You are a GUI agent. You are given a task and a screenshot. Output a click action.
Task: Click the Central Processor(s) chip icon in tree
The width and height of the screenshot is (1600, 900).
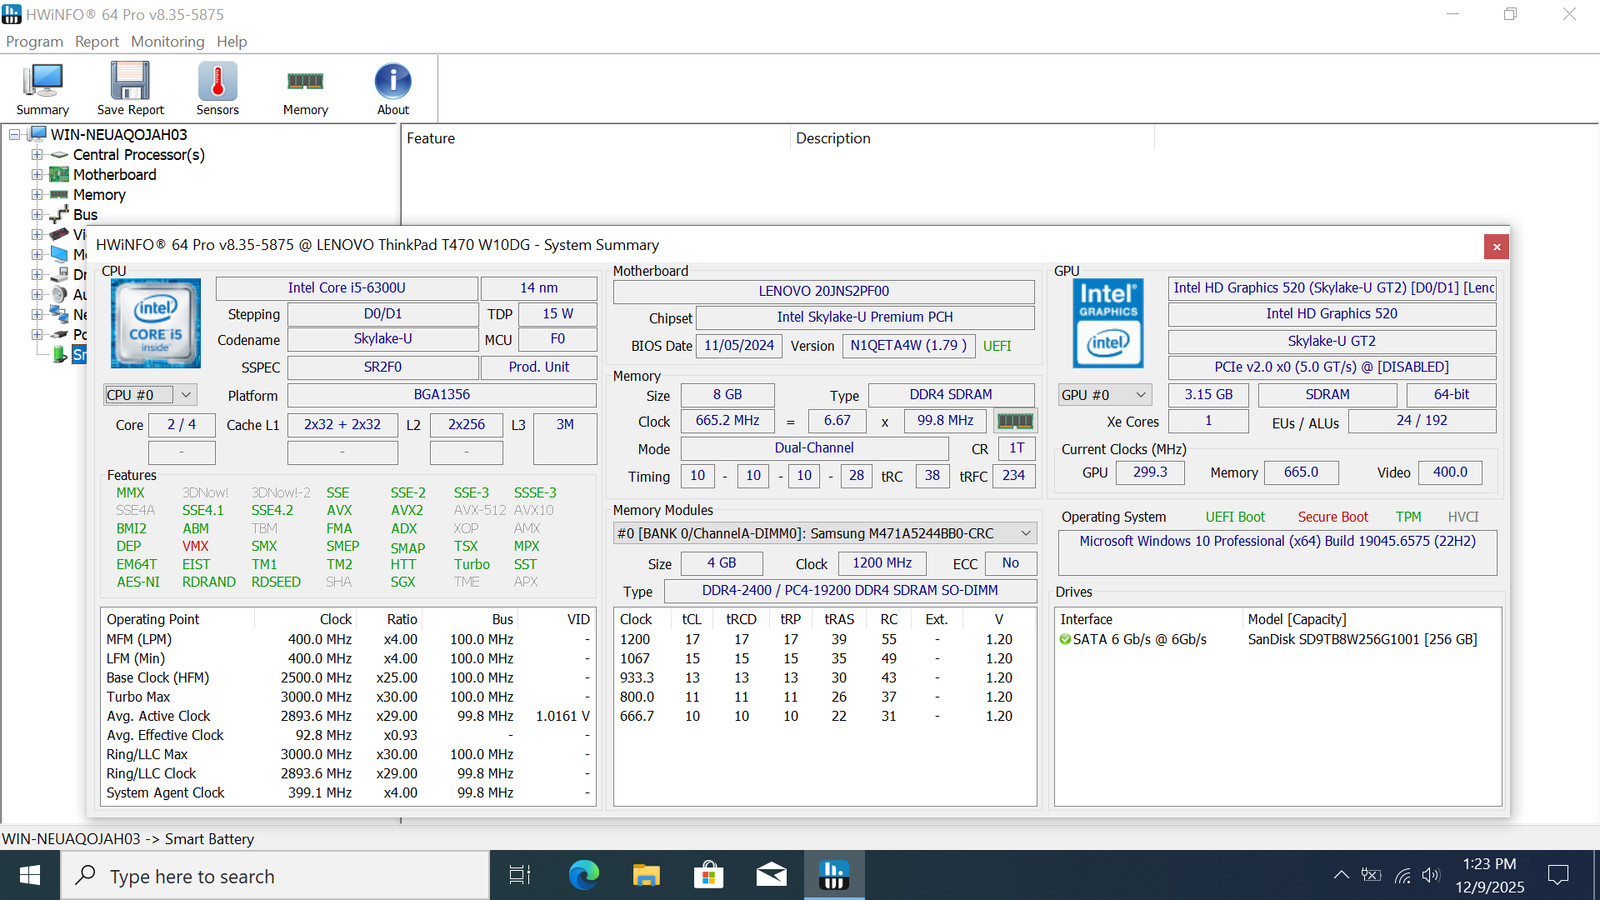pos(59,155)
